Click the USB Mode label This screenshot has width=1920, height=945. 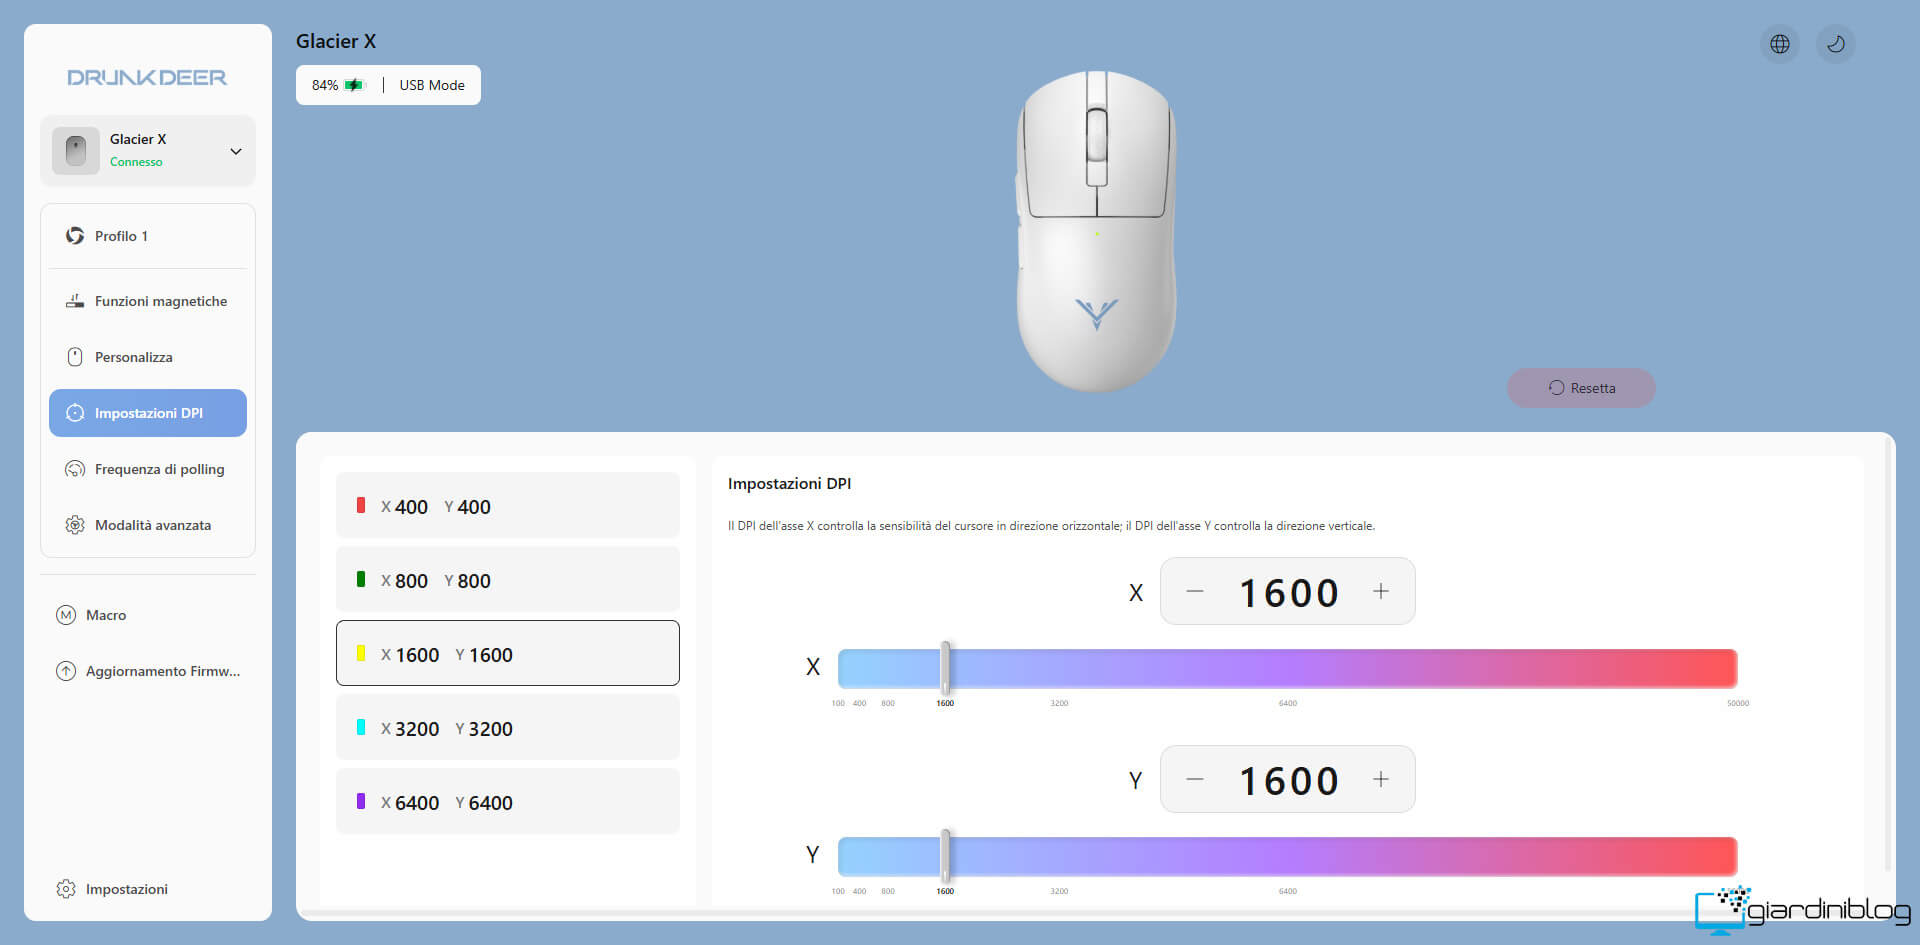pos(432,85)
